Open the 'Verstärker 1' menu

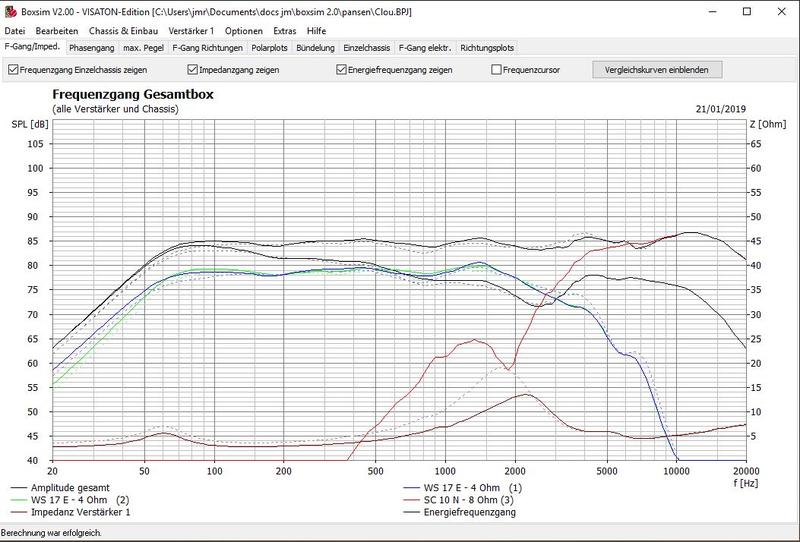[191, 31]
